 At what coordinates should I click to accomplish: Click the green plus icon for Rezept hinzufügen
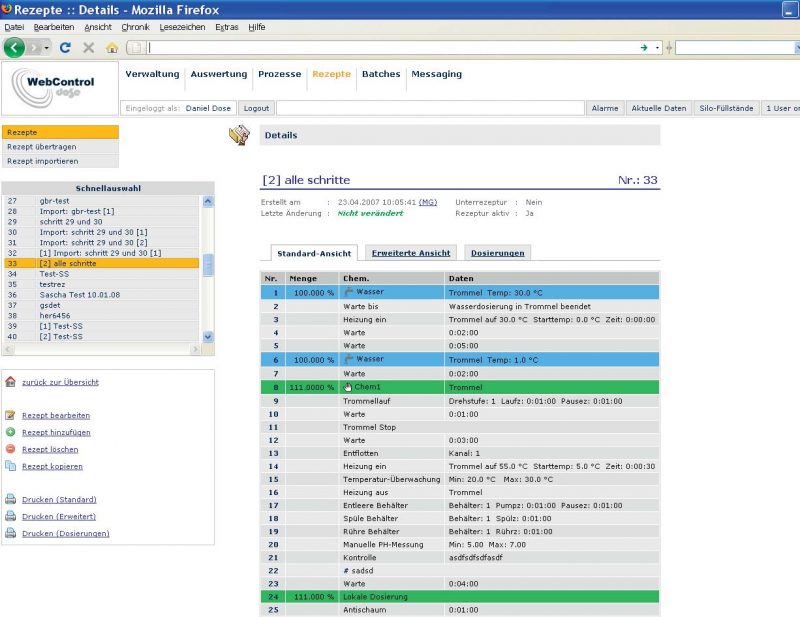pos(11,432)
